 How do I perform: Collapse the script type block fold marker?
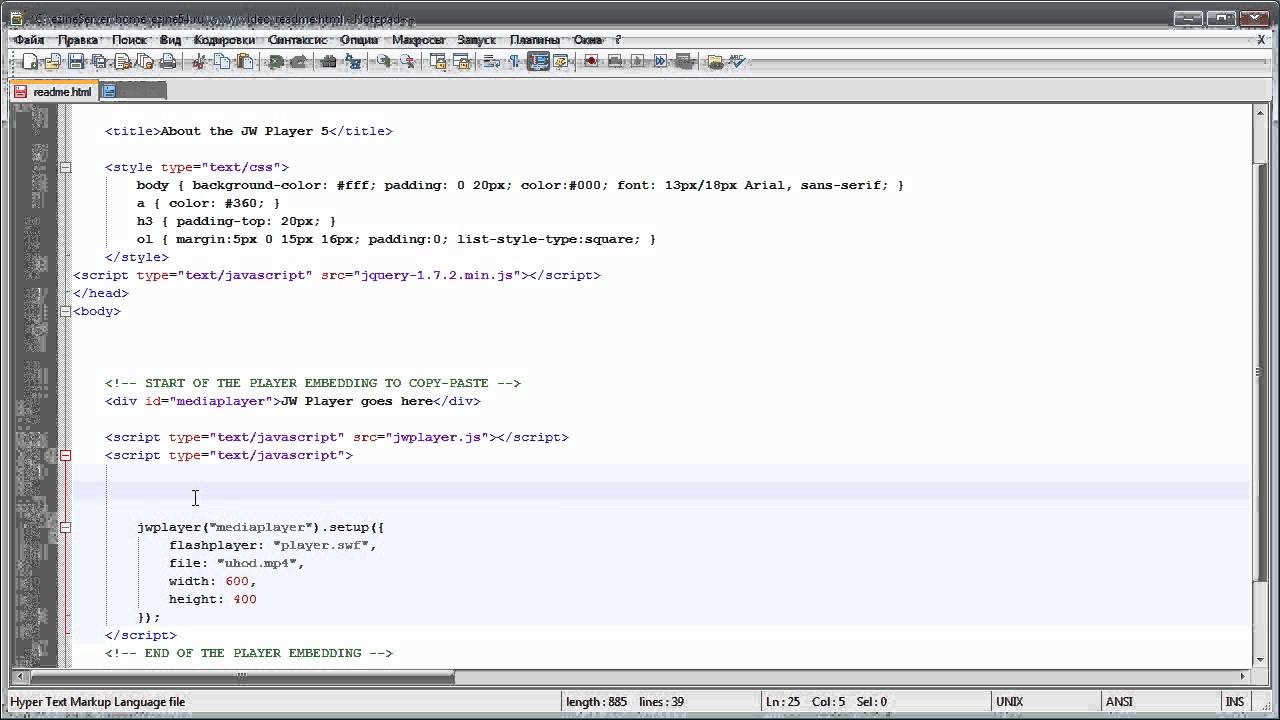65,455
